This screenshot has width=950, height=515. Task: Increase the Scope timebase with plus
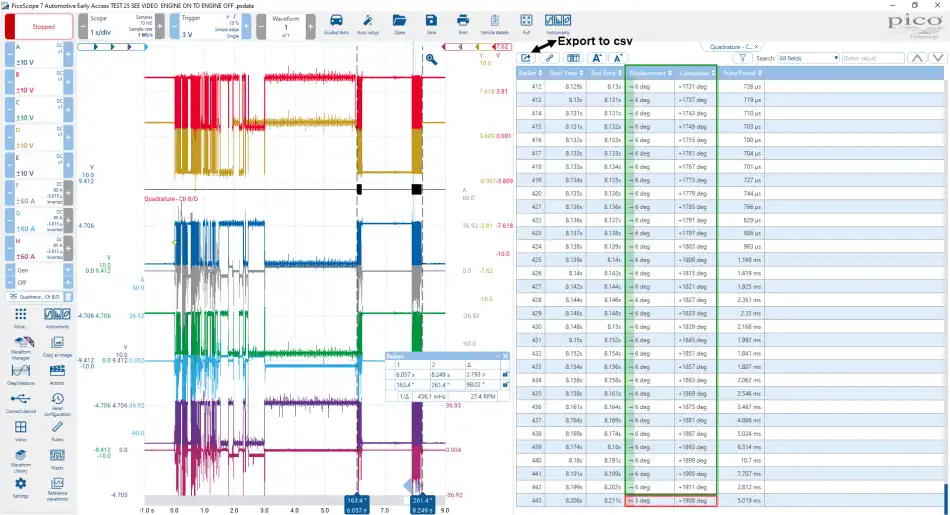click(x=160, y=27)
